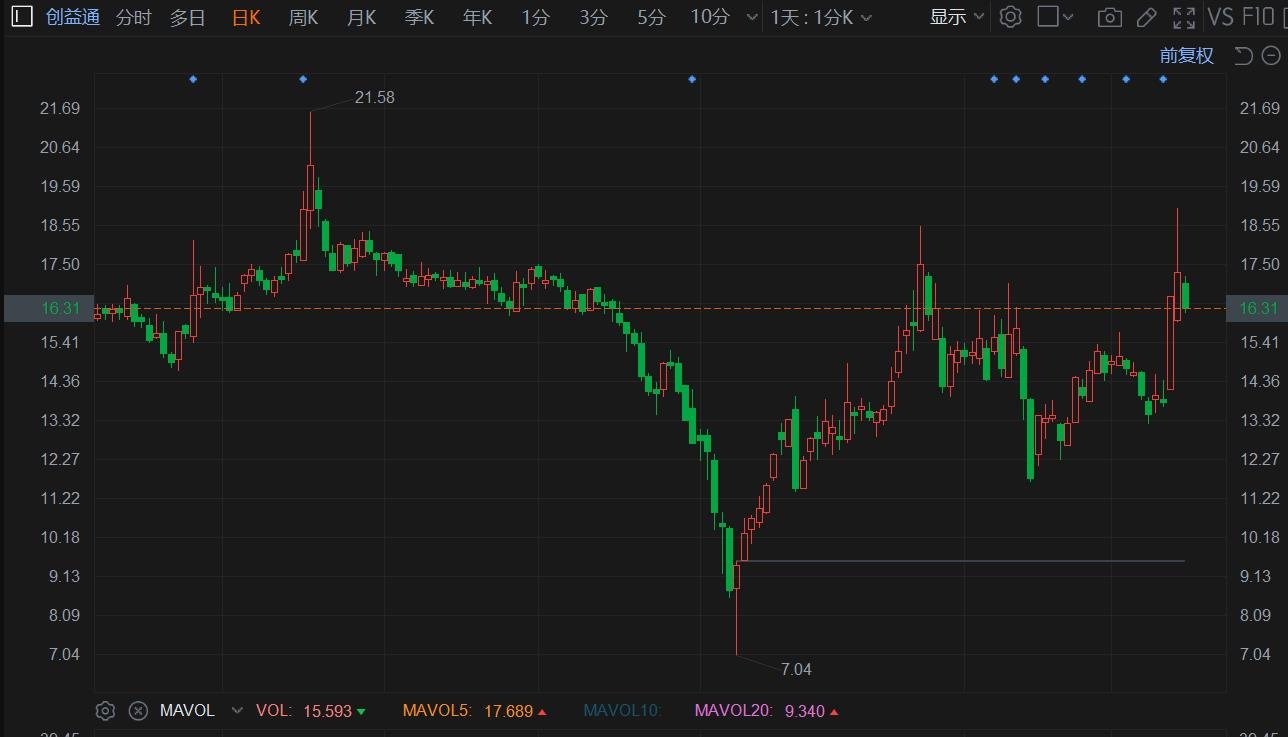Open the 1天 : 1分K dropdown
Image resolution: width=1288 pixels, height=737 pixels.
(821, 17)
